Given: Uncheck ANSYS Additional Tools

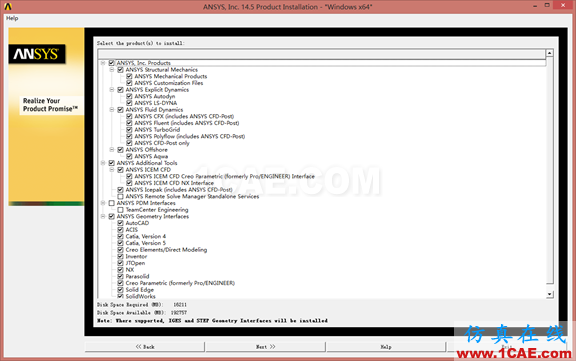Looking at the screenshot, I should tap(112, 163).
